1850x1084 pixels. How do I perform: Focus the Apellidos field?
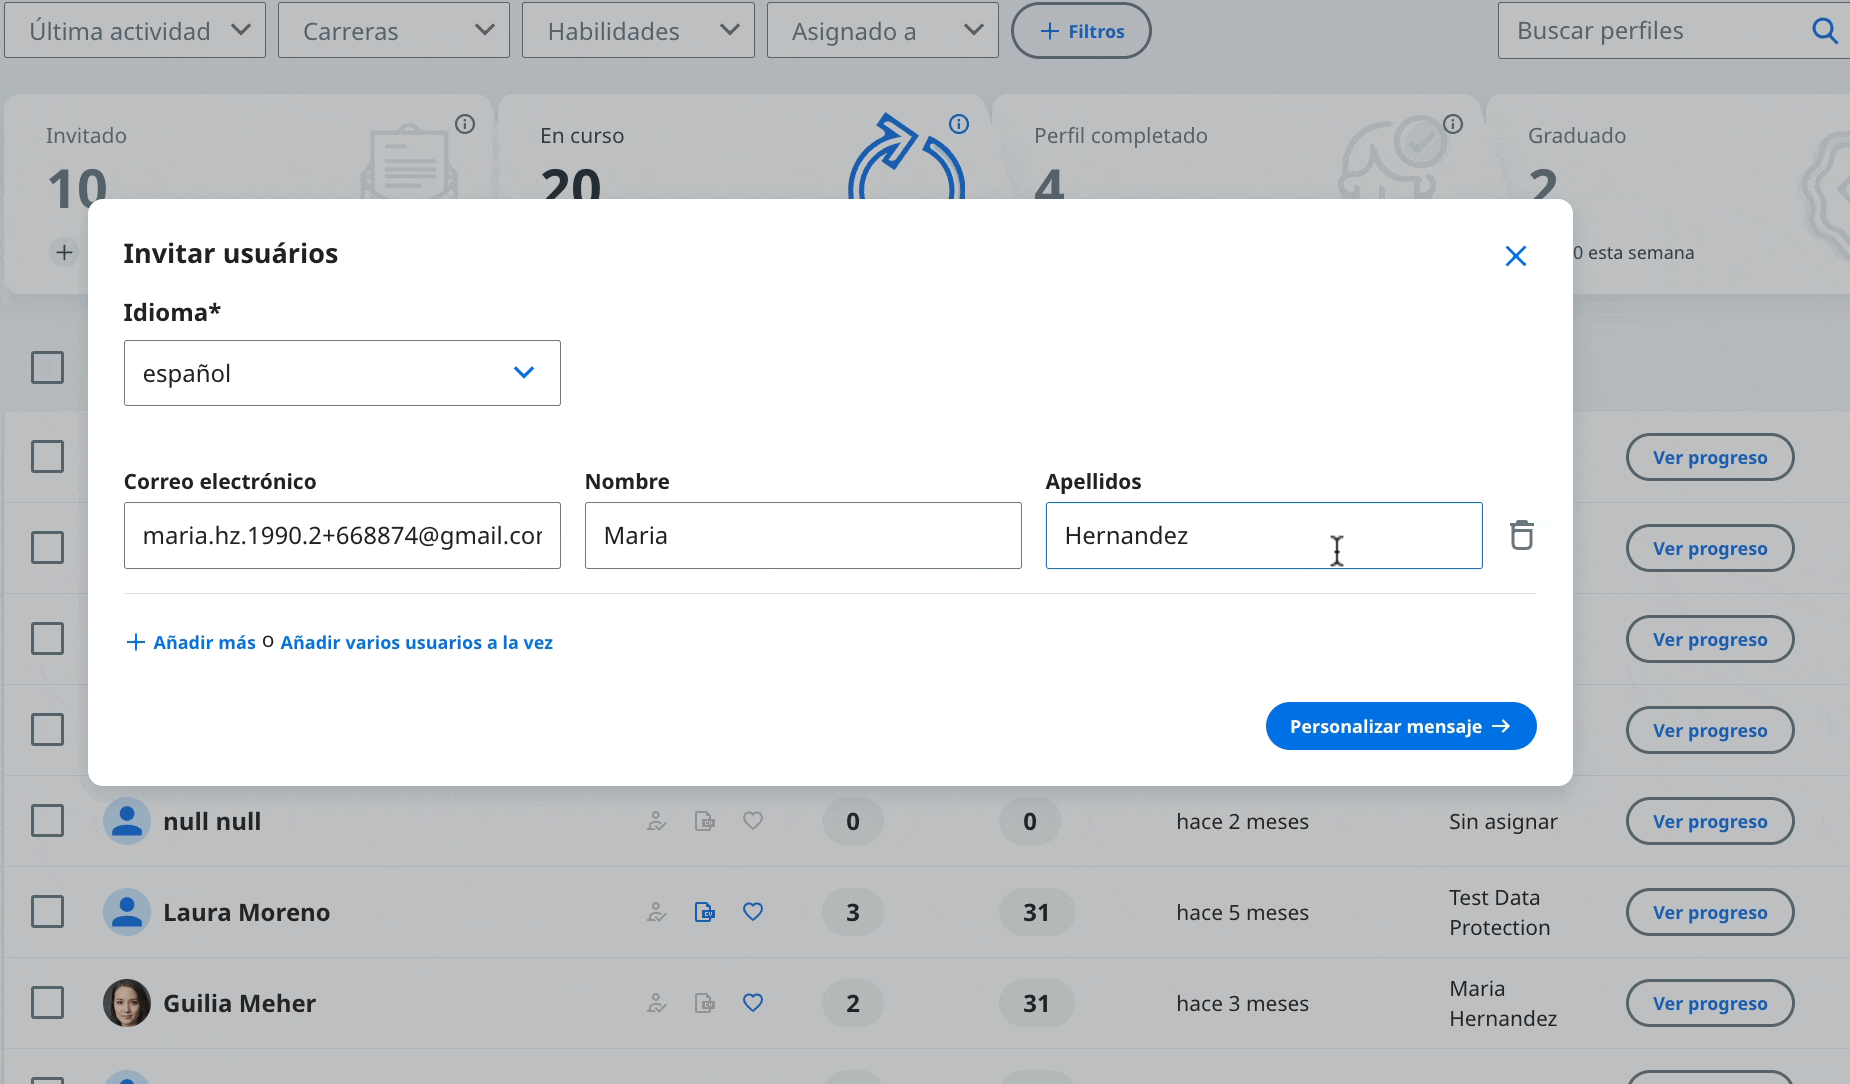(x=1264, y=536)
